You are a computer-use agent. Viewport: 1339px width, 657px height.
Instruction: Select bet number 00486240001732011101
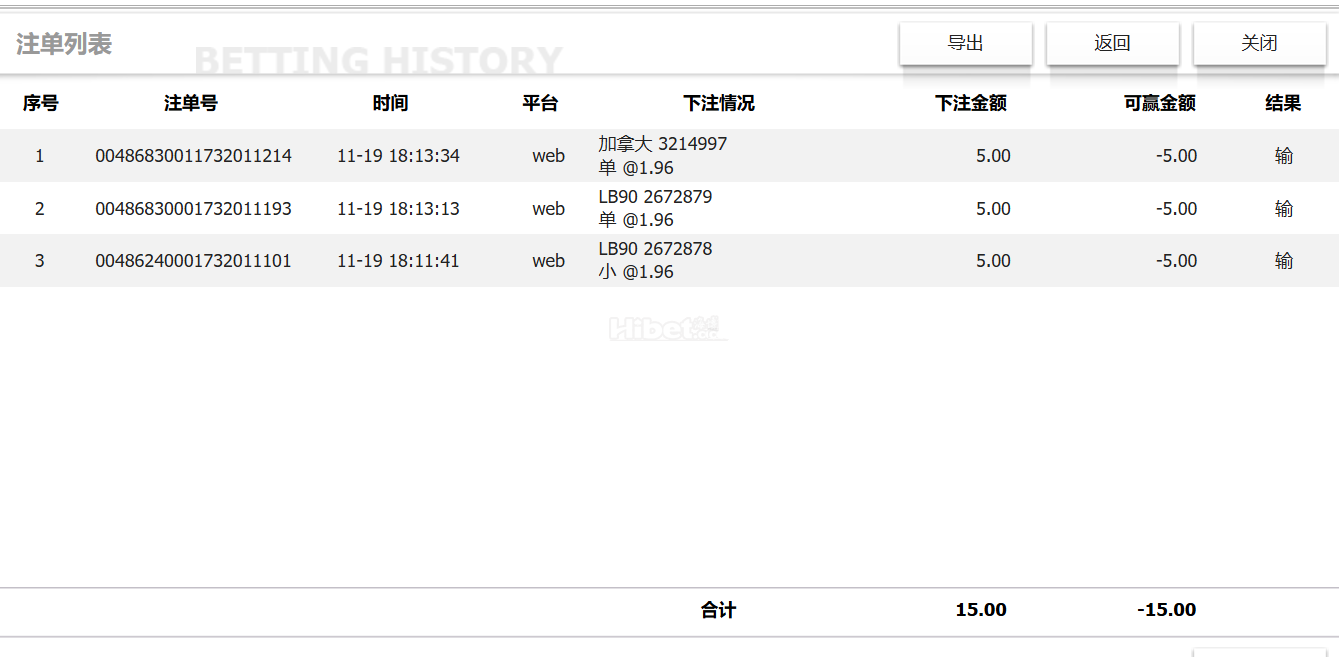point(194,261)
